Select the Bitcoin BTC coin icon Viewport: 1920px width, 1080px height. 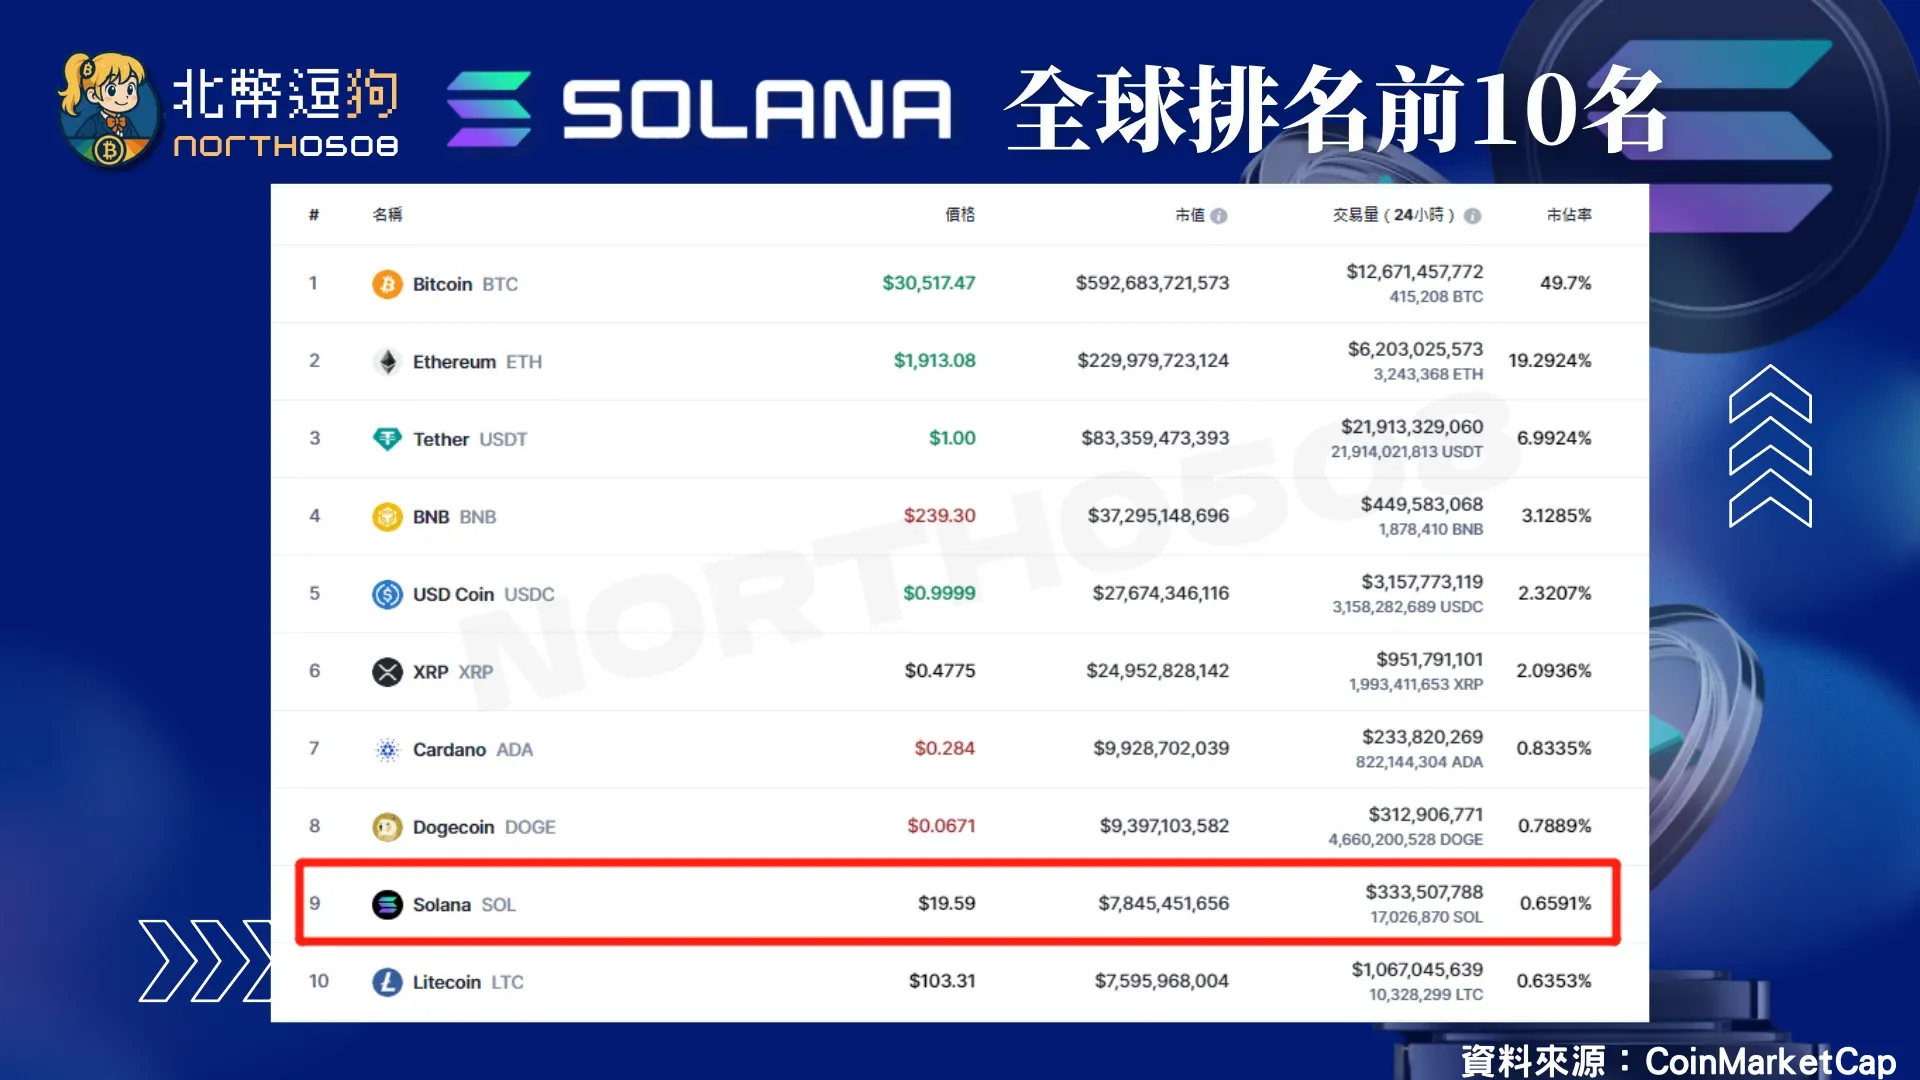pyautogui.click(x=388, y=284)
